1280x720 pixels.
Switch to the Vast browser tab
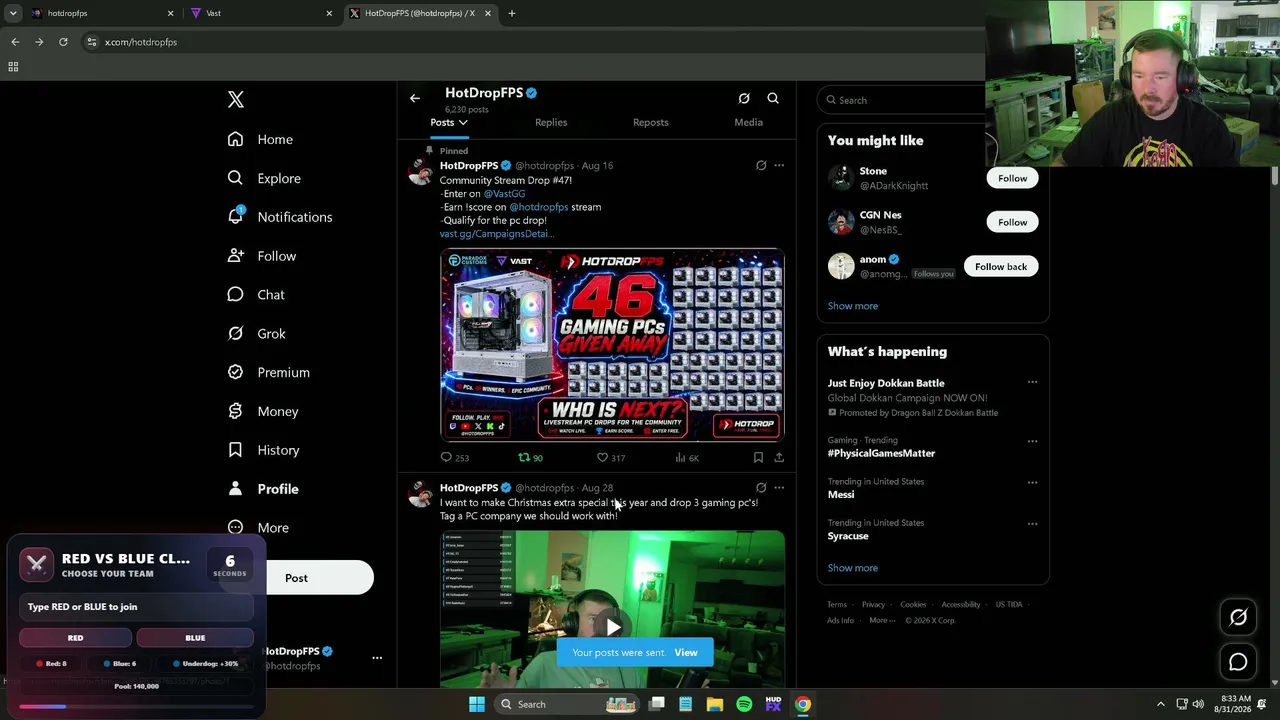[260, 13]
